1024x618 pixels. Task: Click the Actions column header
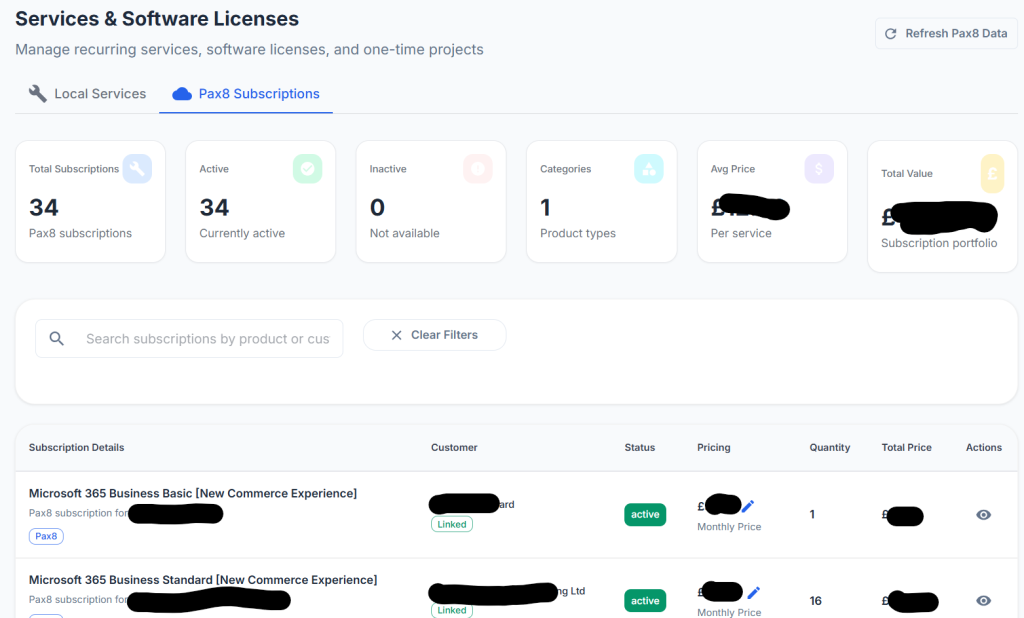tap(984, 447)
